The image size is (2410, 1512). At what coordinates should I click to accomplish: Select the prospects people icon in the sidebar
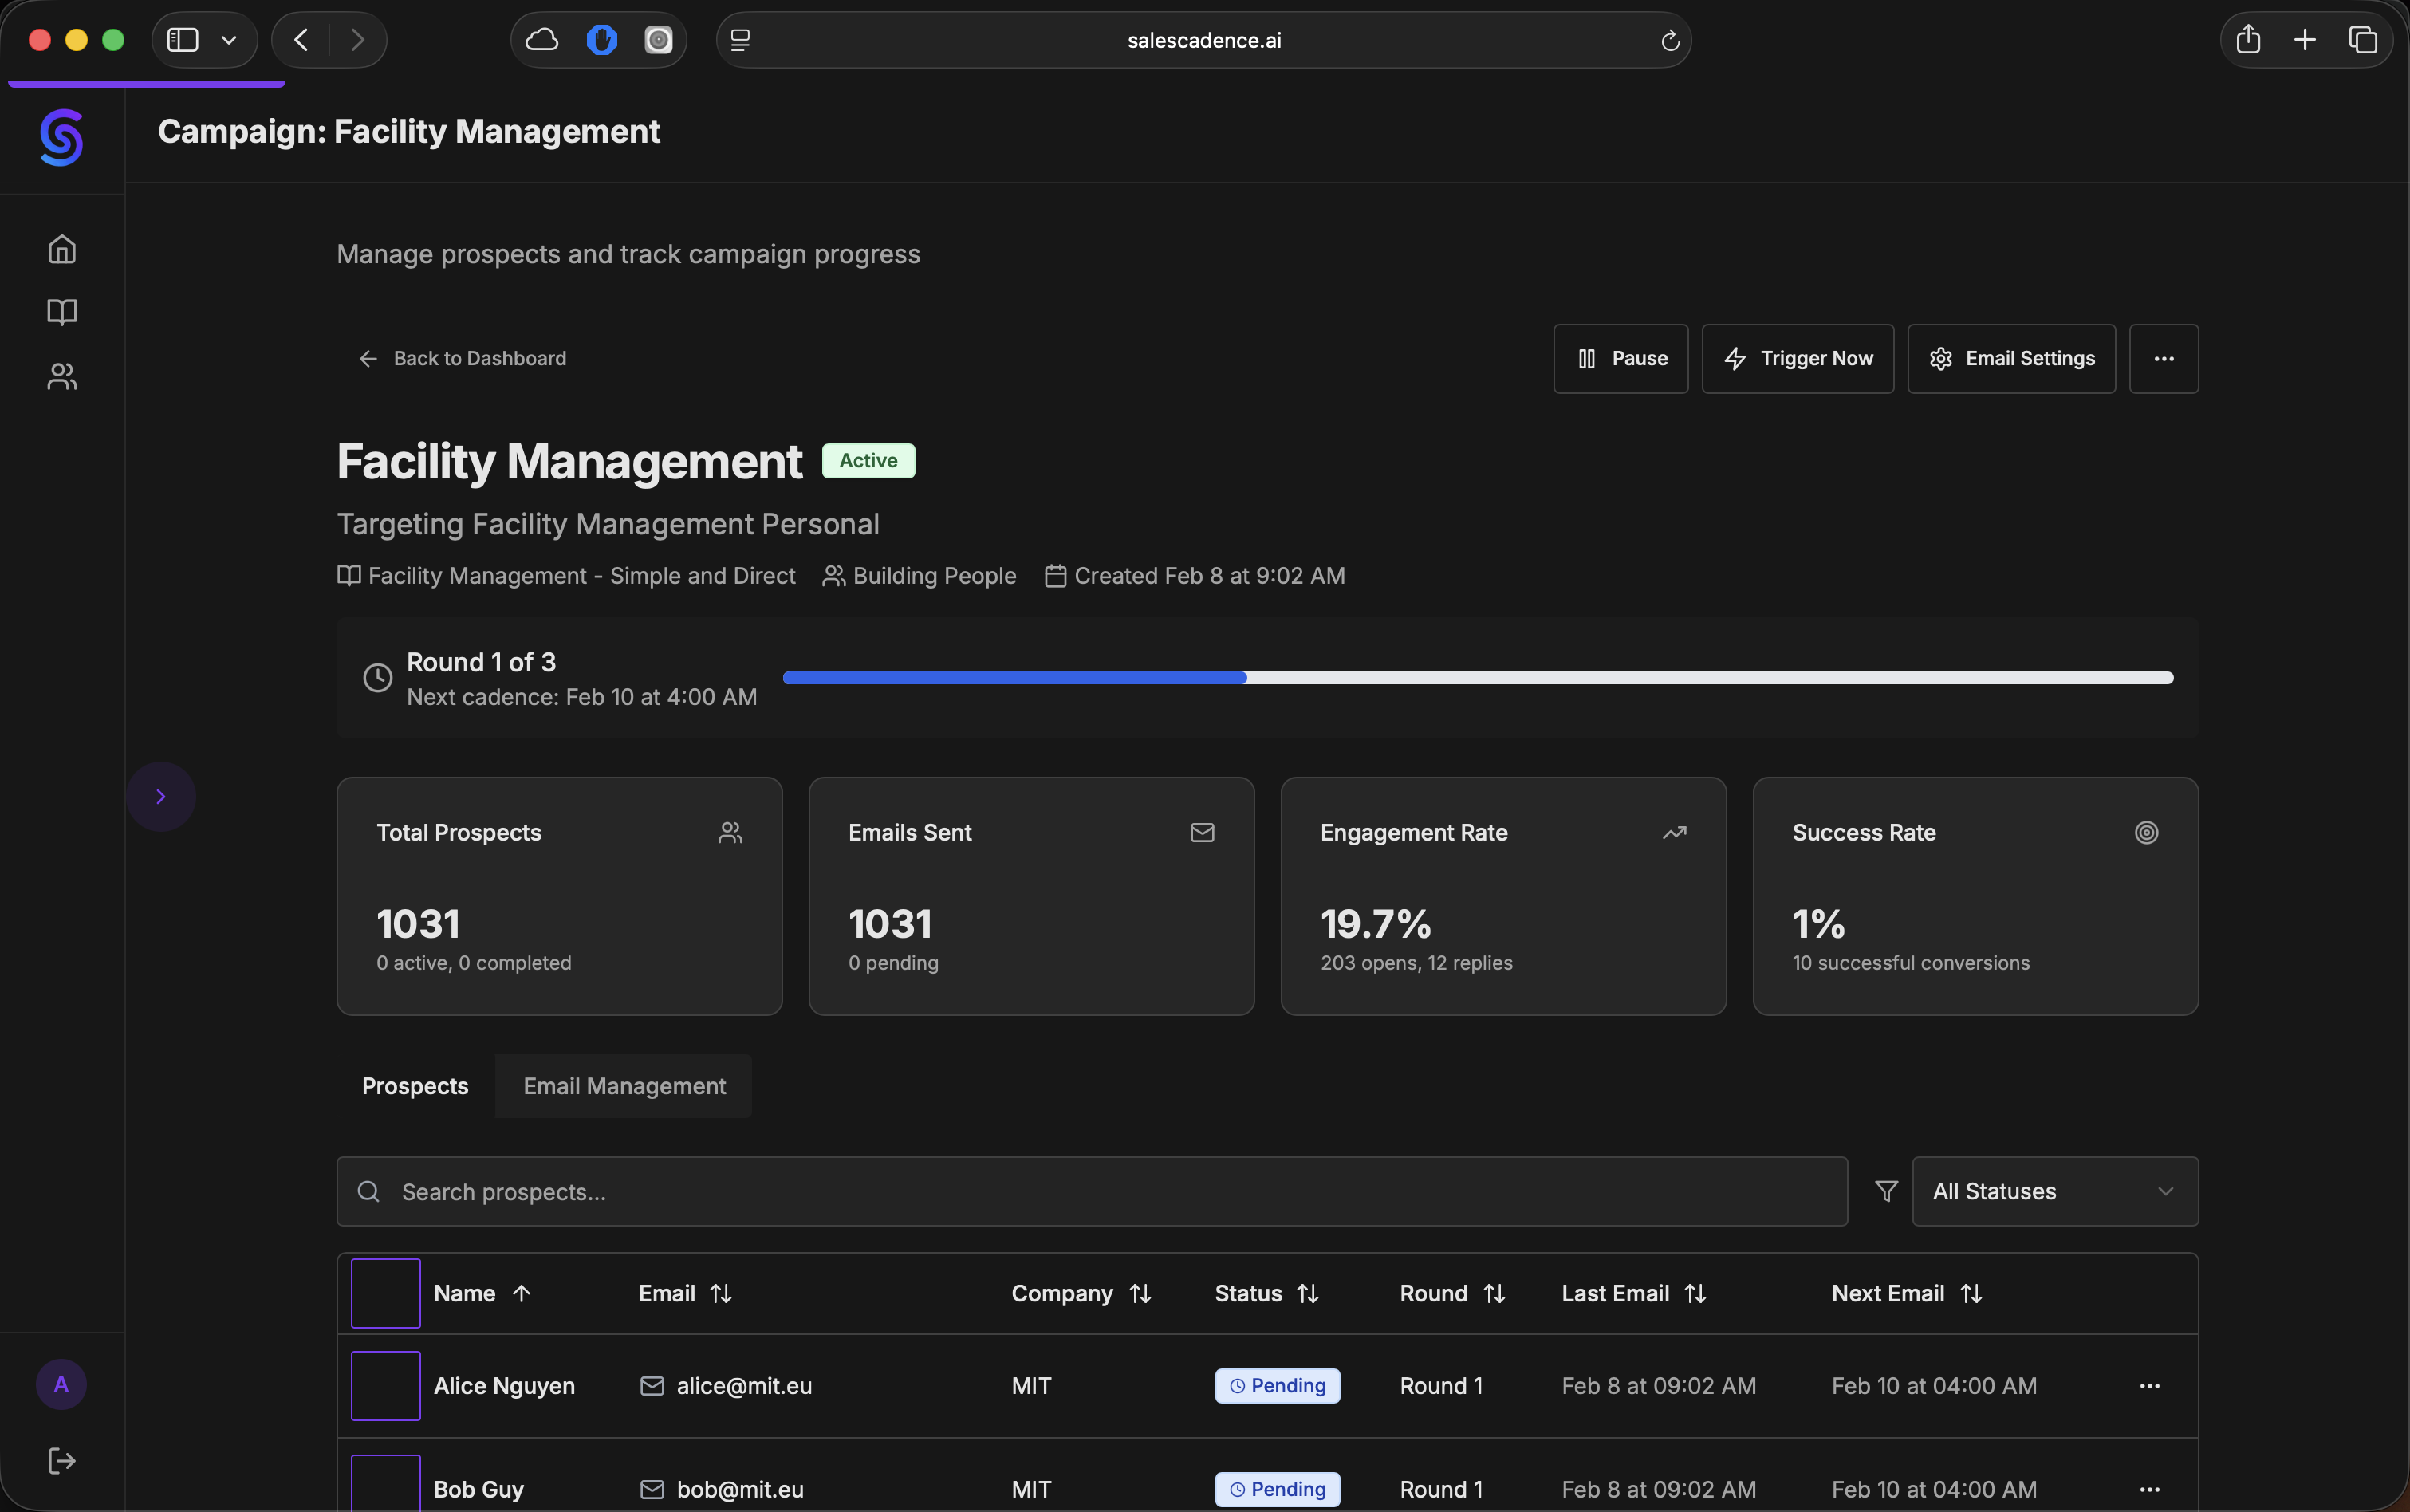coord(61,376)
